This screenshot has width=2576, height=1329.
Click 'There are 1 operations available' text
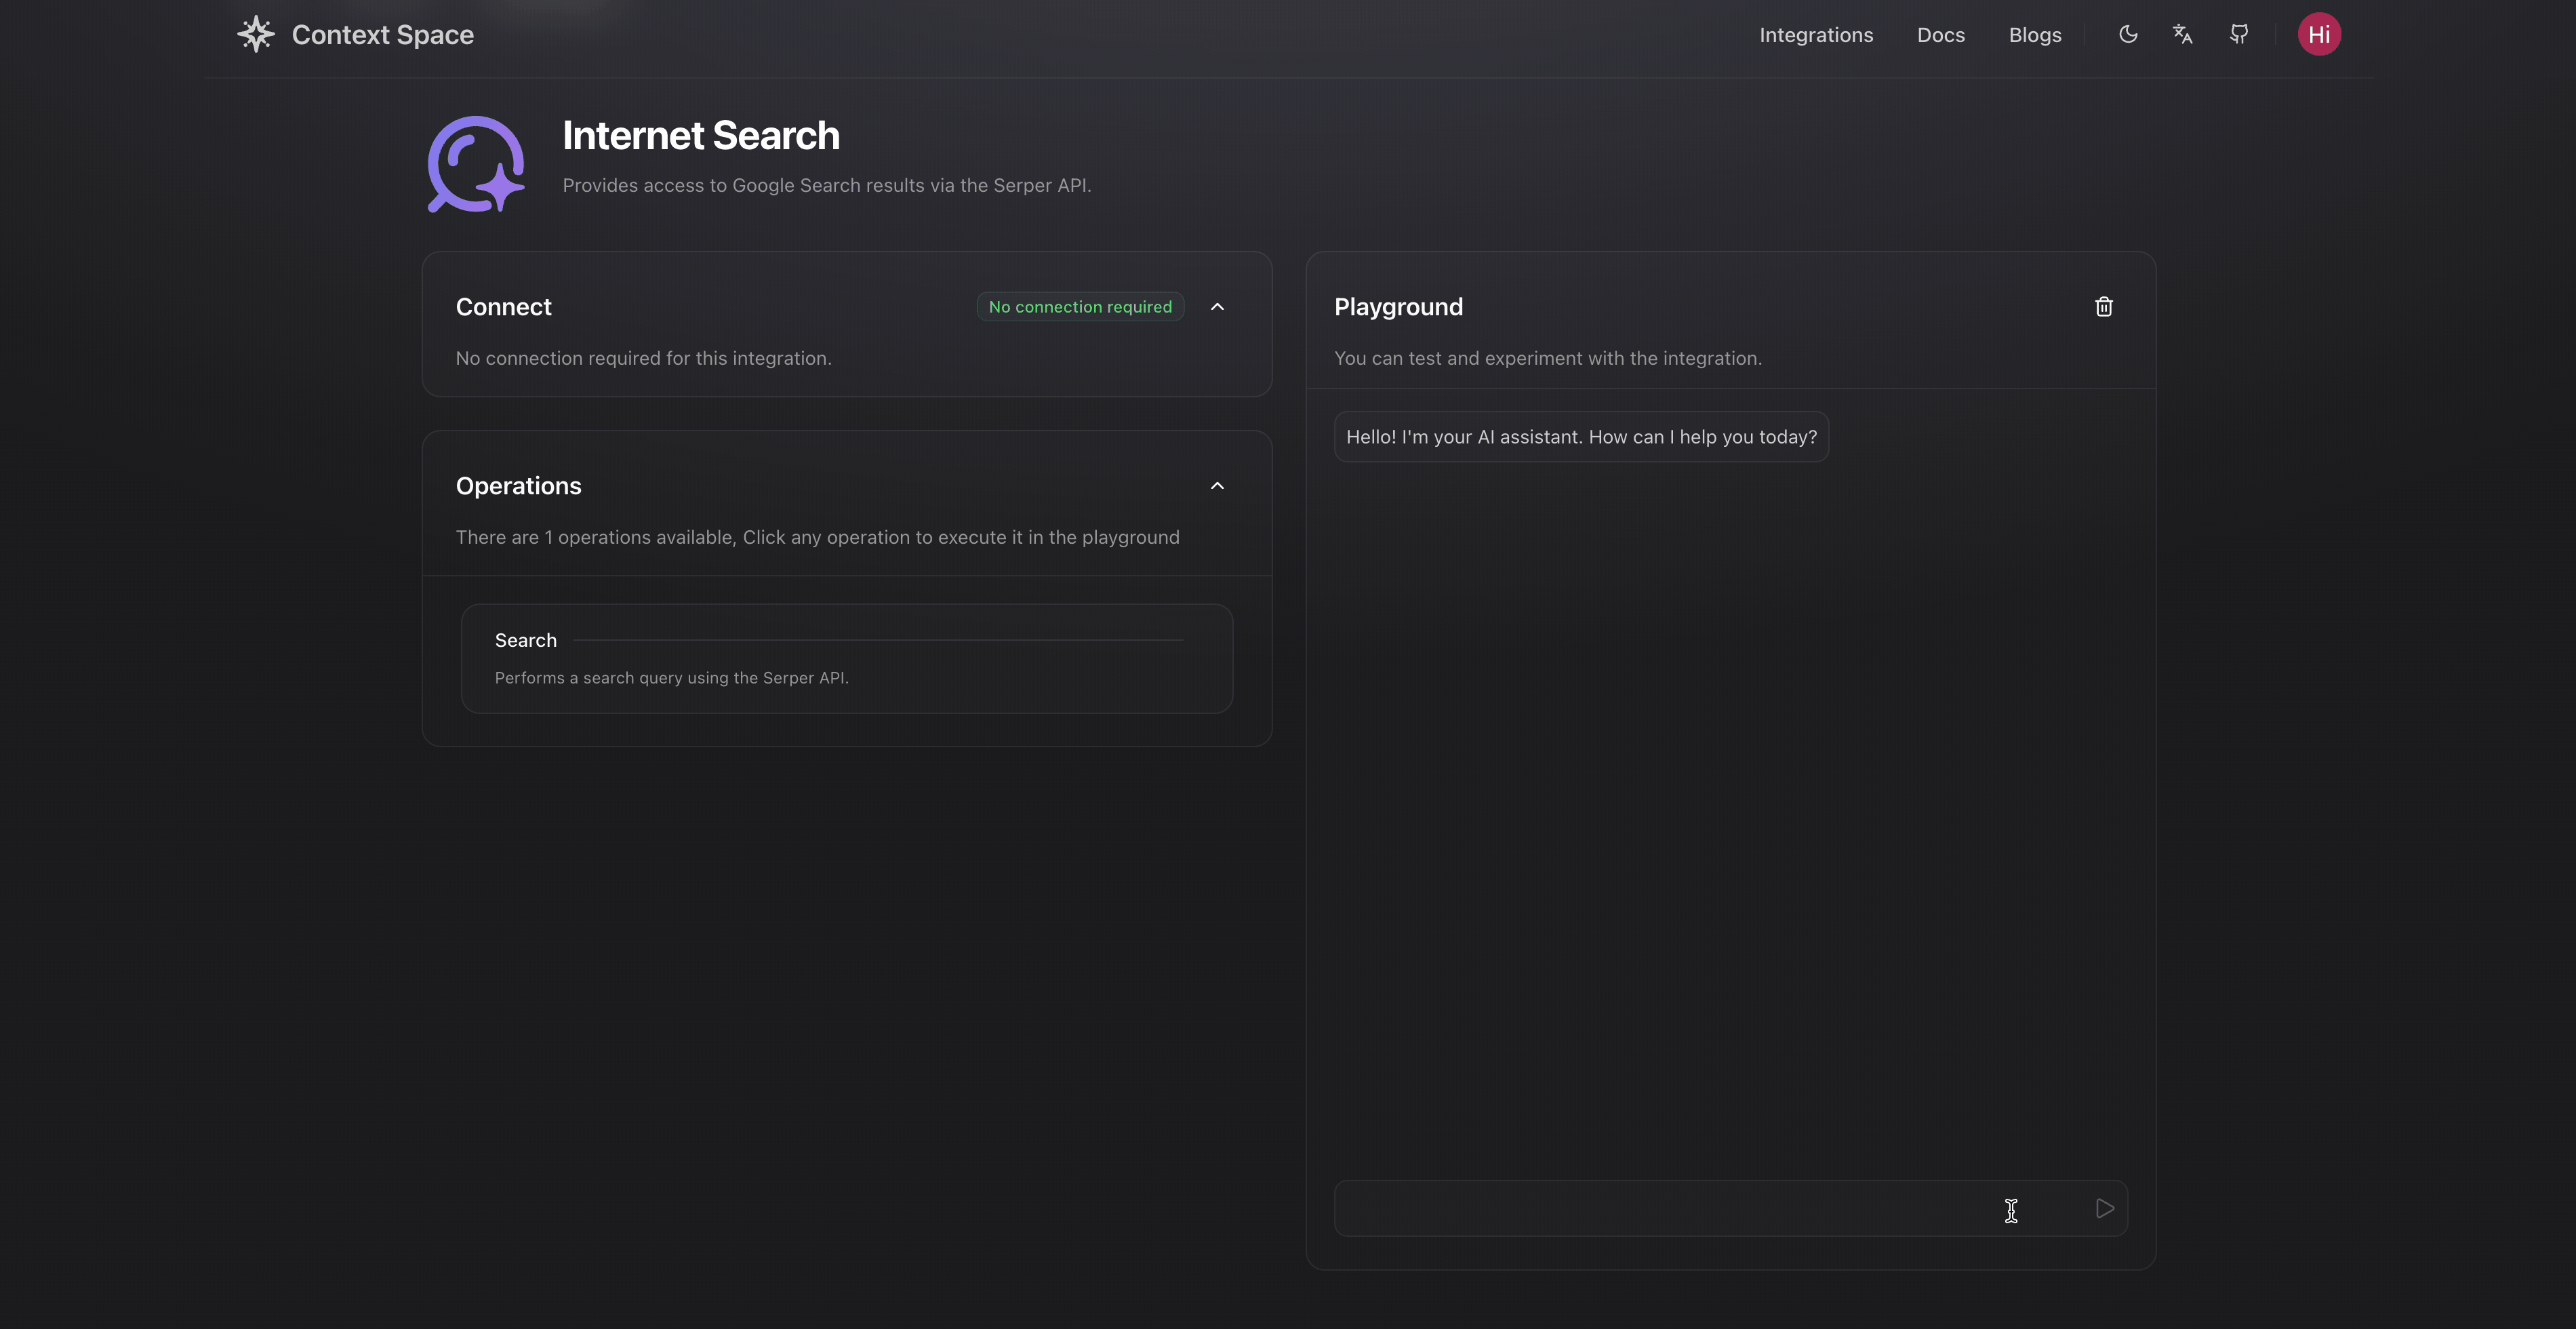click(817, 537)
